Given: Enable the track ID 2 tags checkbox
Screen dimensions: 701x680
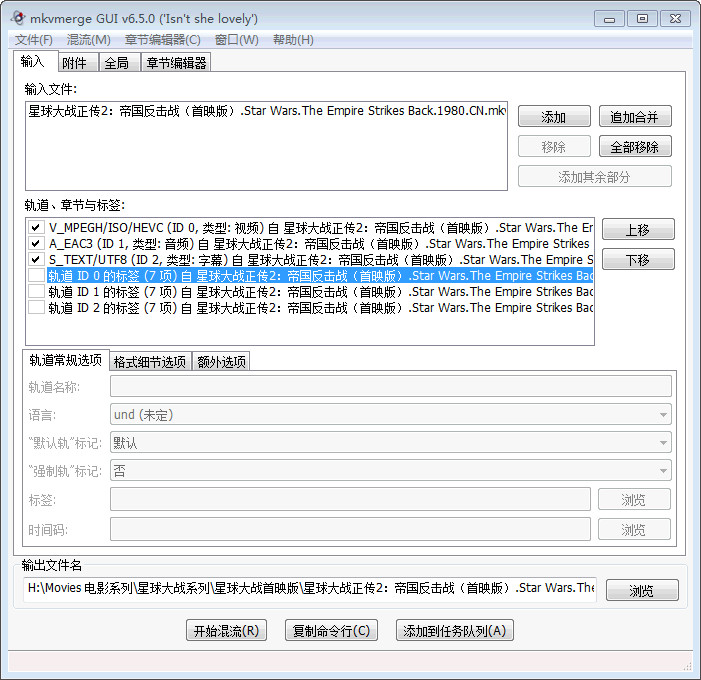Looking at the screenshot, I should [36, 308].
